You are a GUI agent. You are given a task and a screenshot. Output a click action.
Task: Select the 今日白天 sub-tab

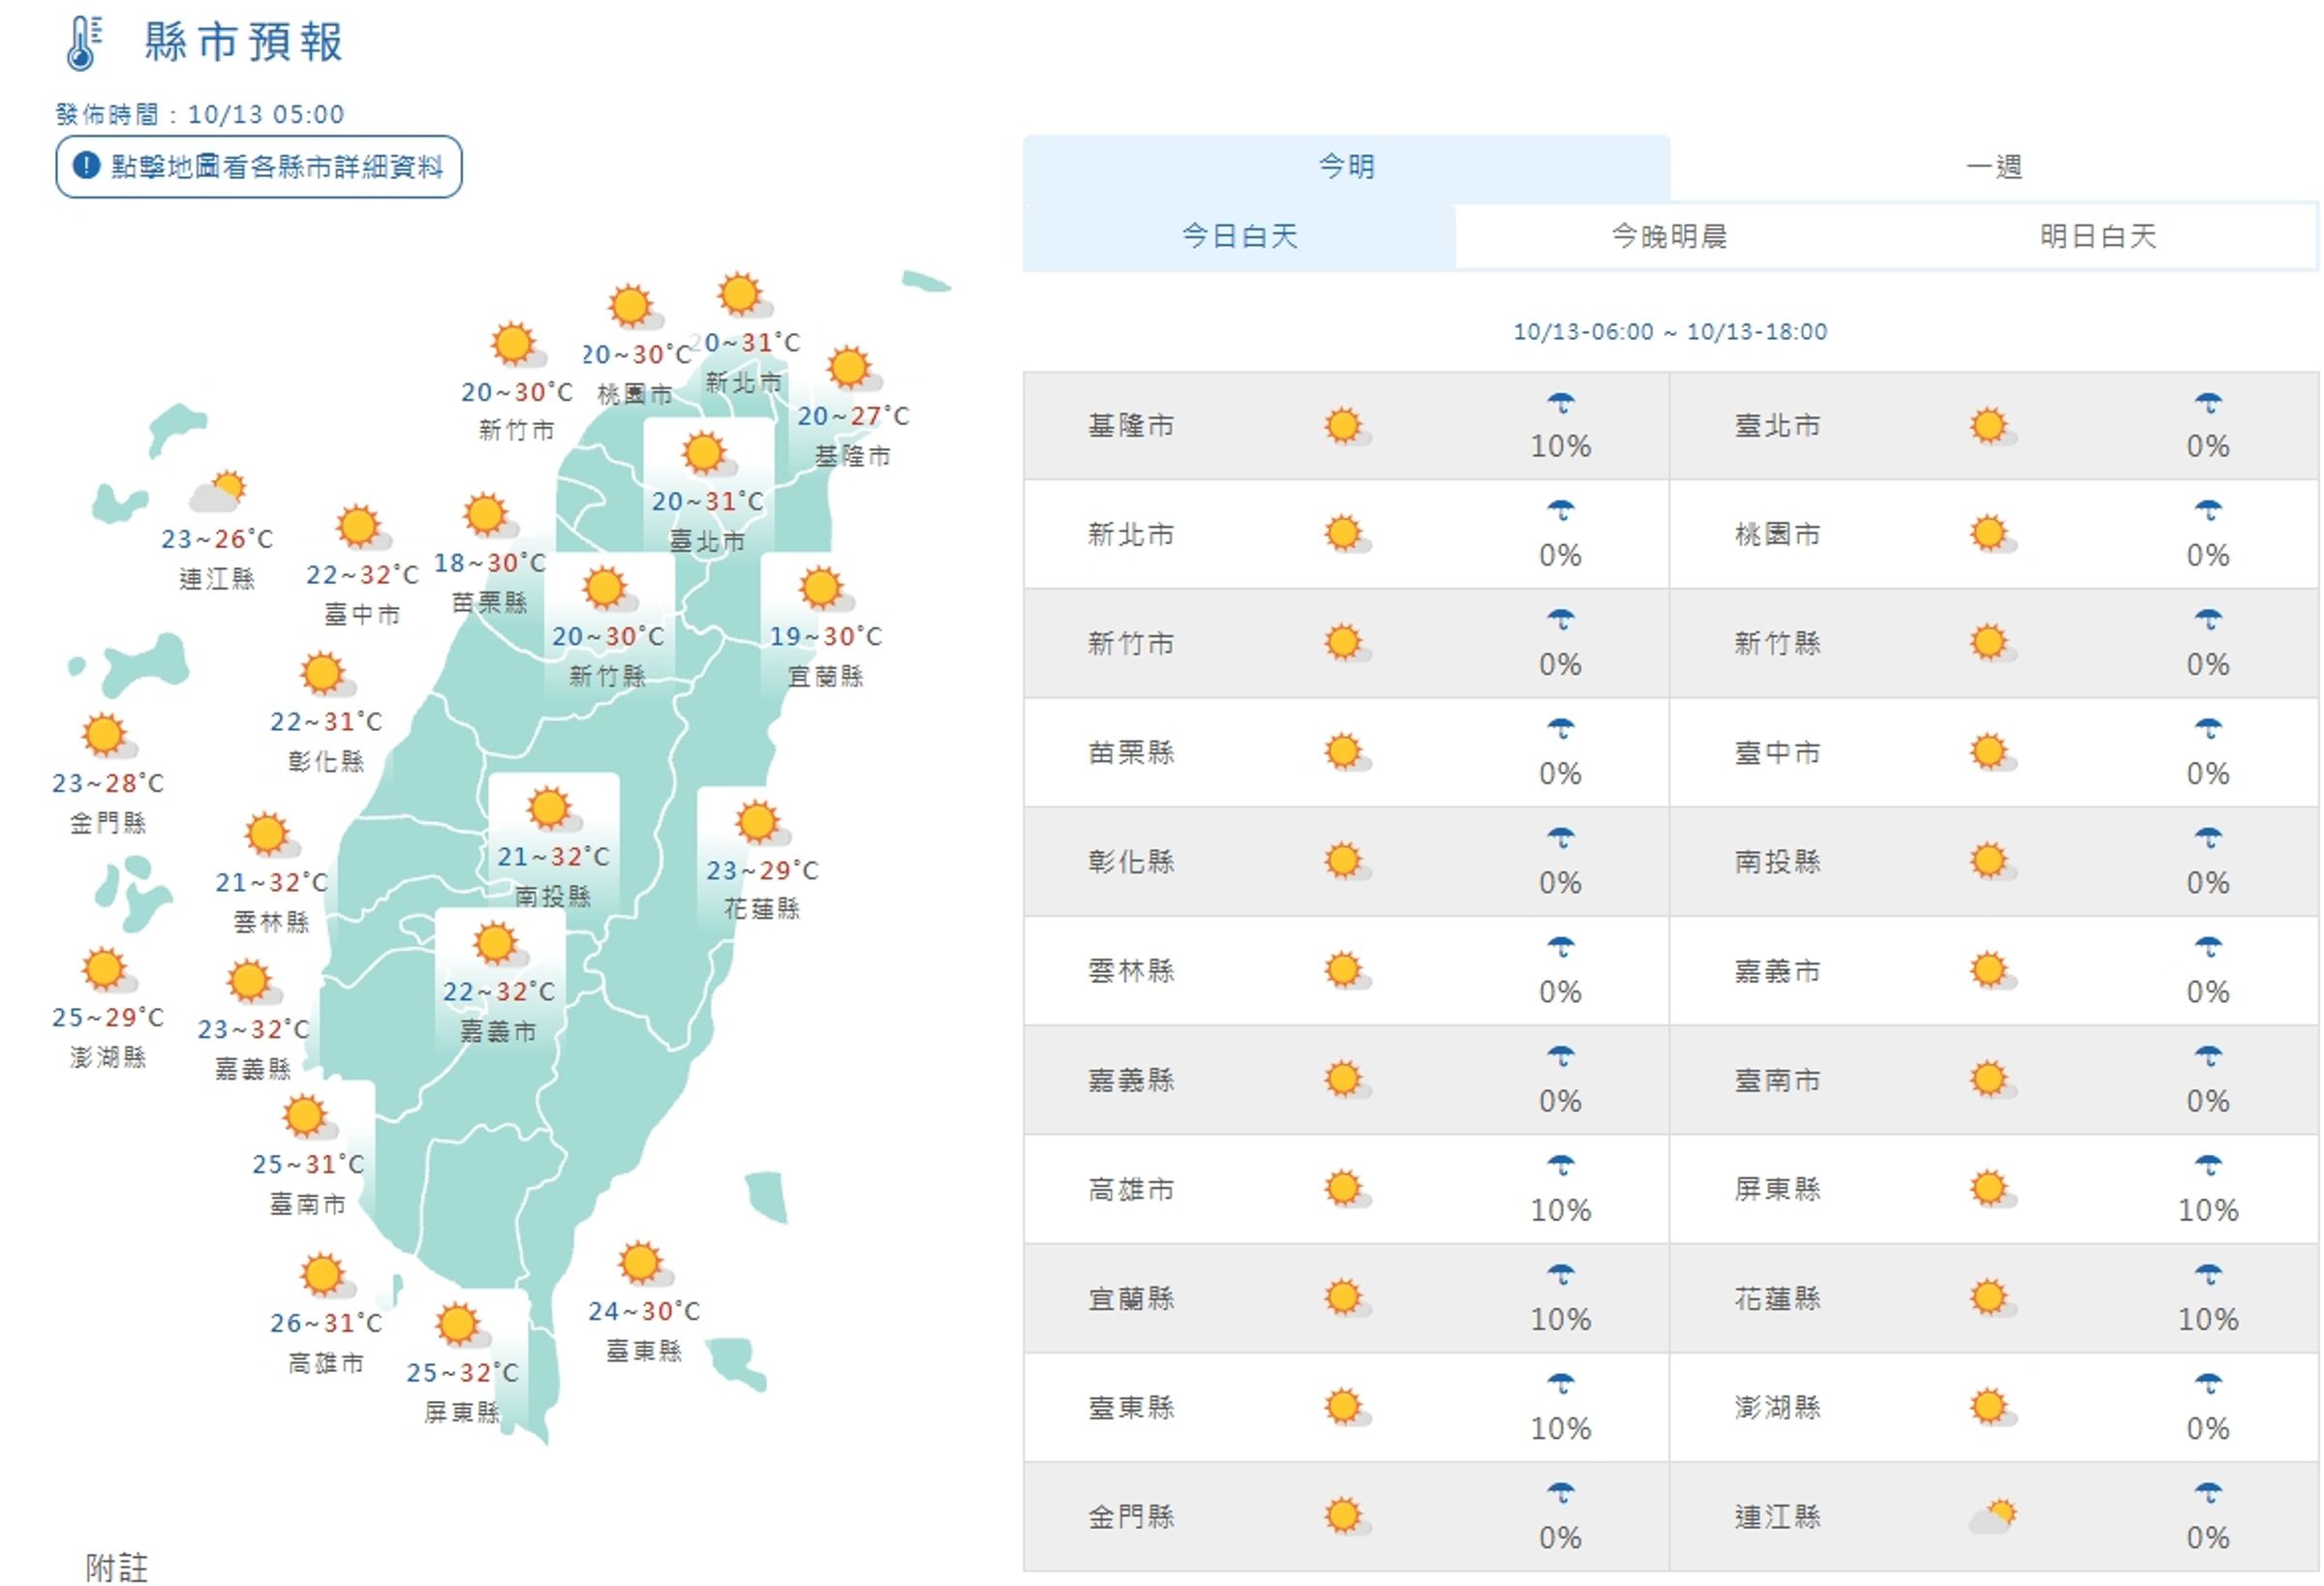tap(1239, 237)
